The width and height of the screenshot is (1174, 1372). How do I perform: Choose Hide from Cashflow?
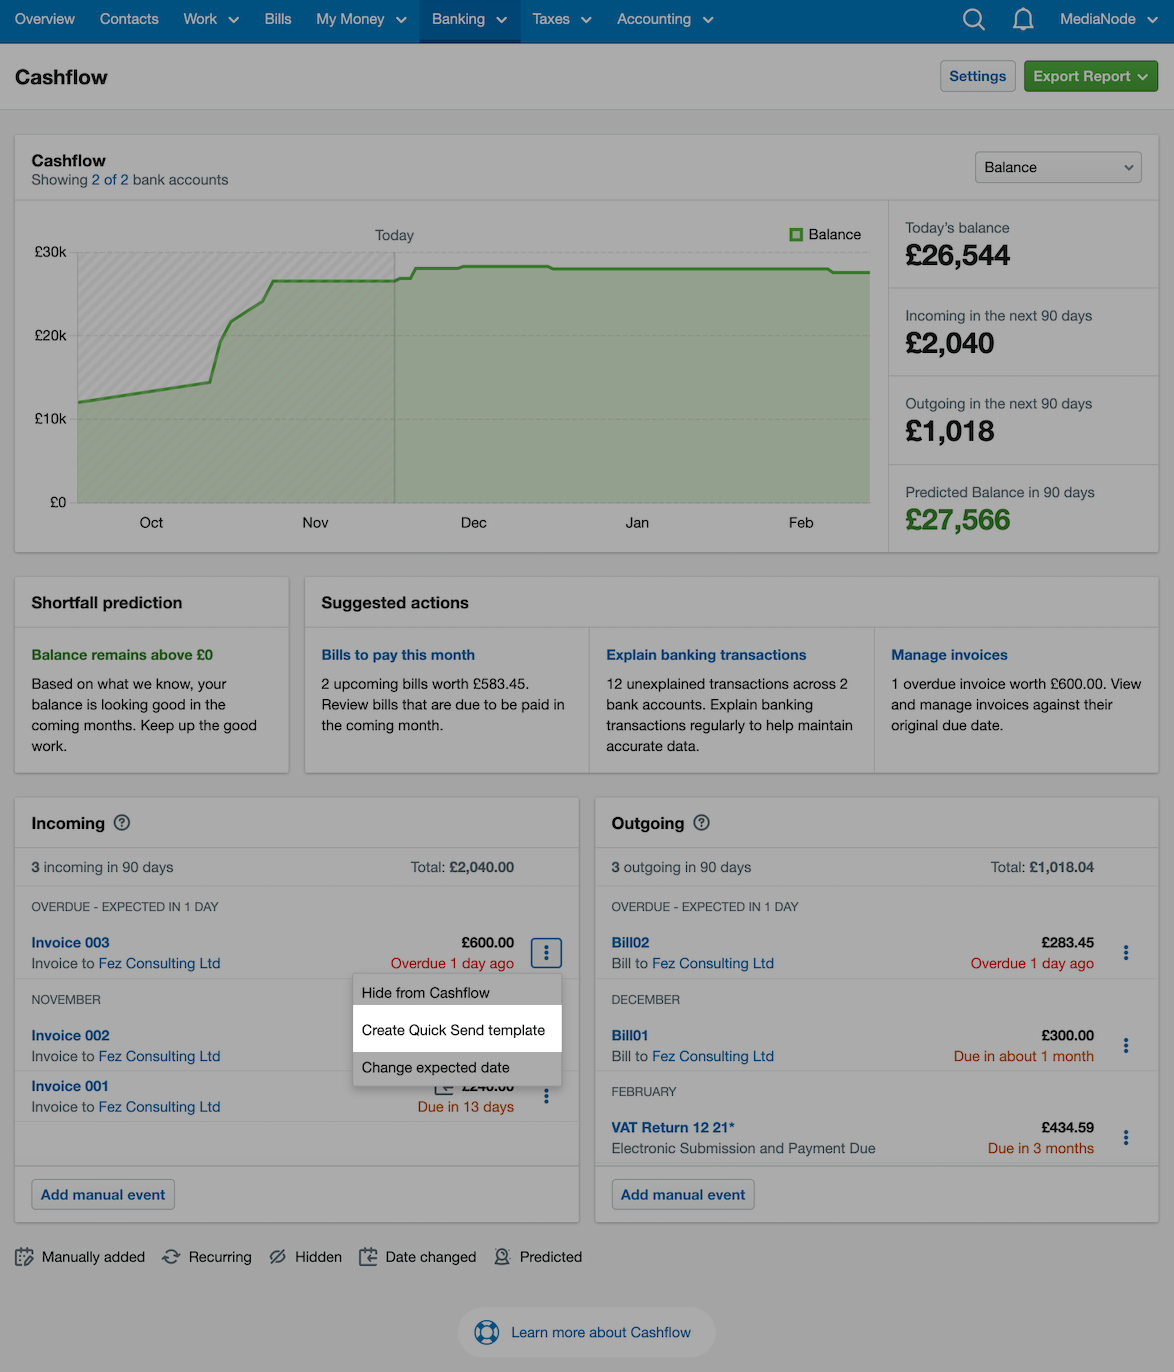pos(457,993)
